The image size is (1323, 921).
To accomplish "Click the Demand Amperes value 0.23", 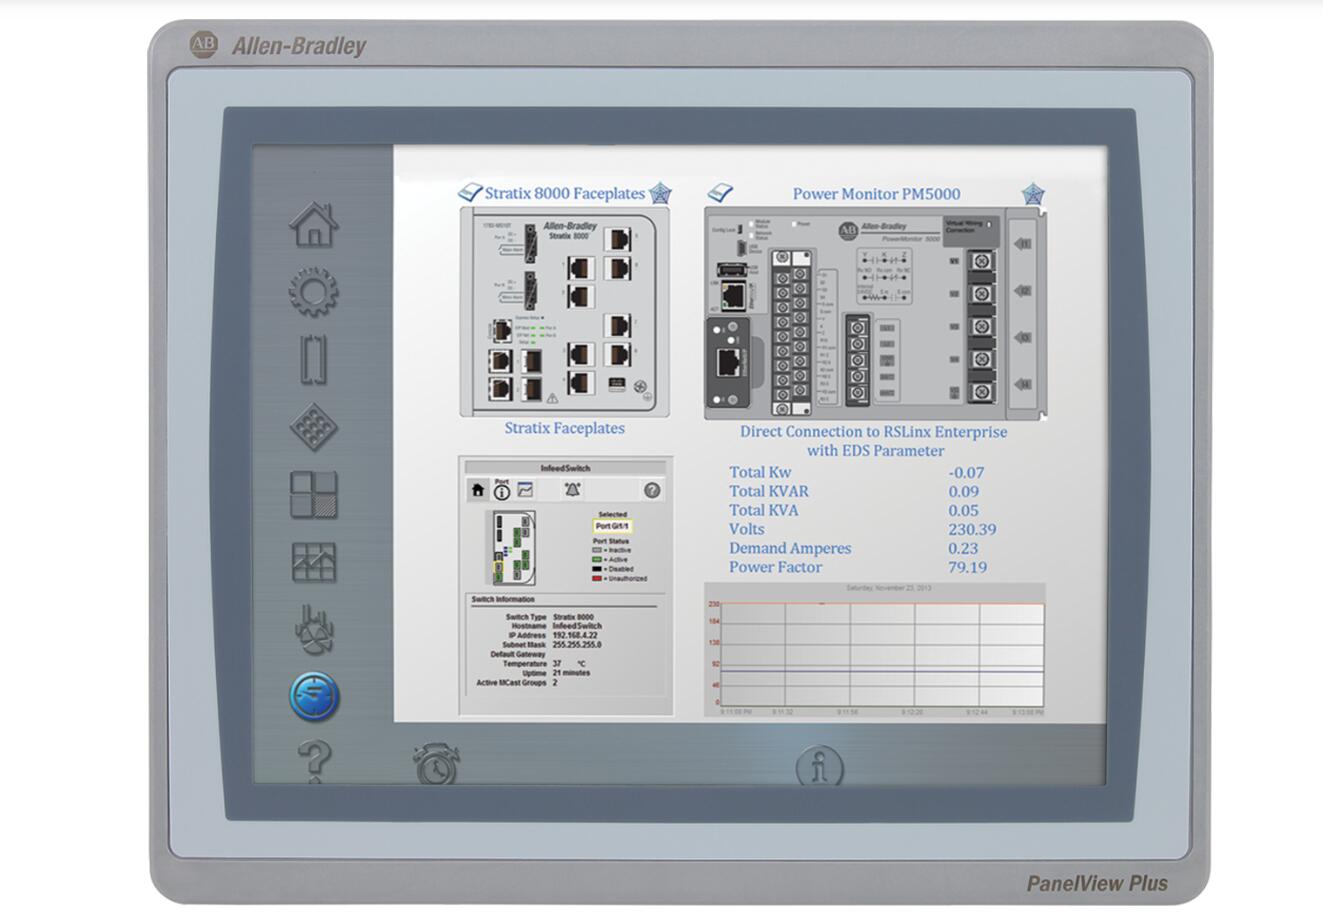I will (964, 549).
